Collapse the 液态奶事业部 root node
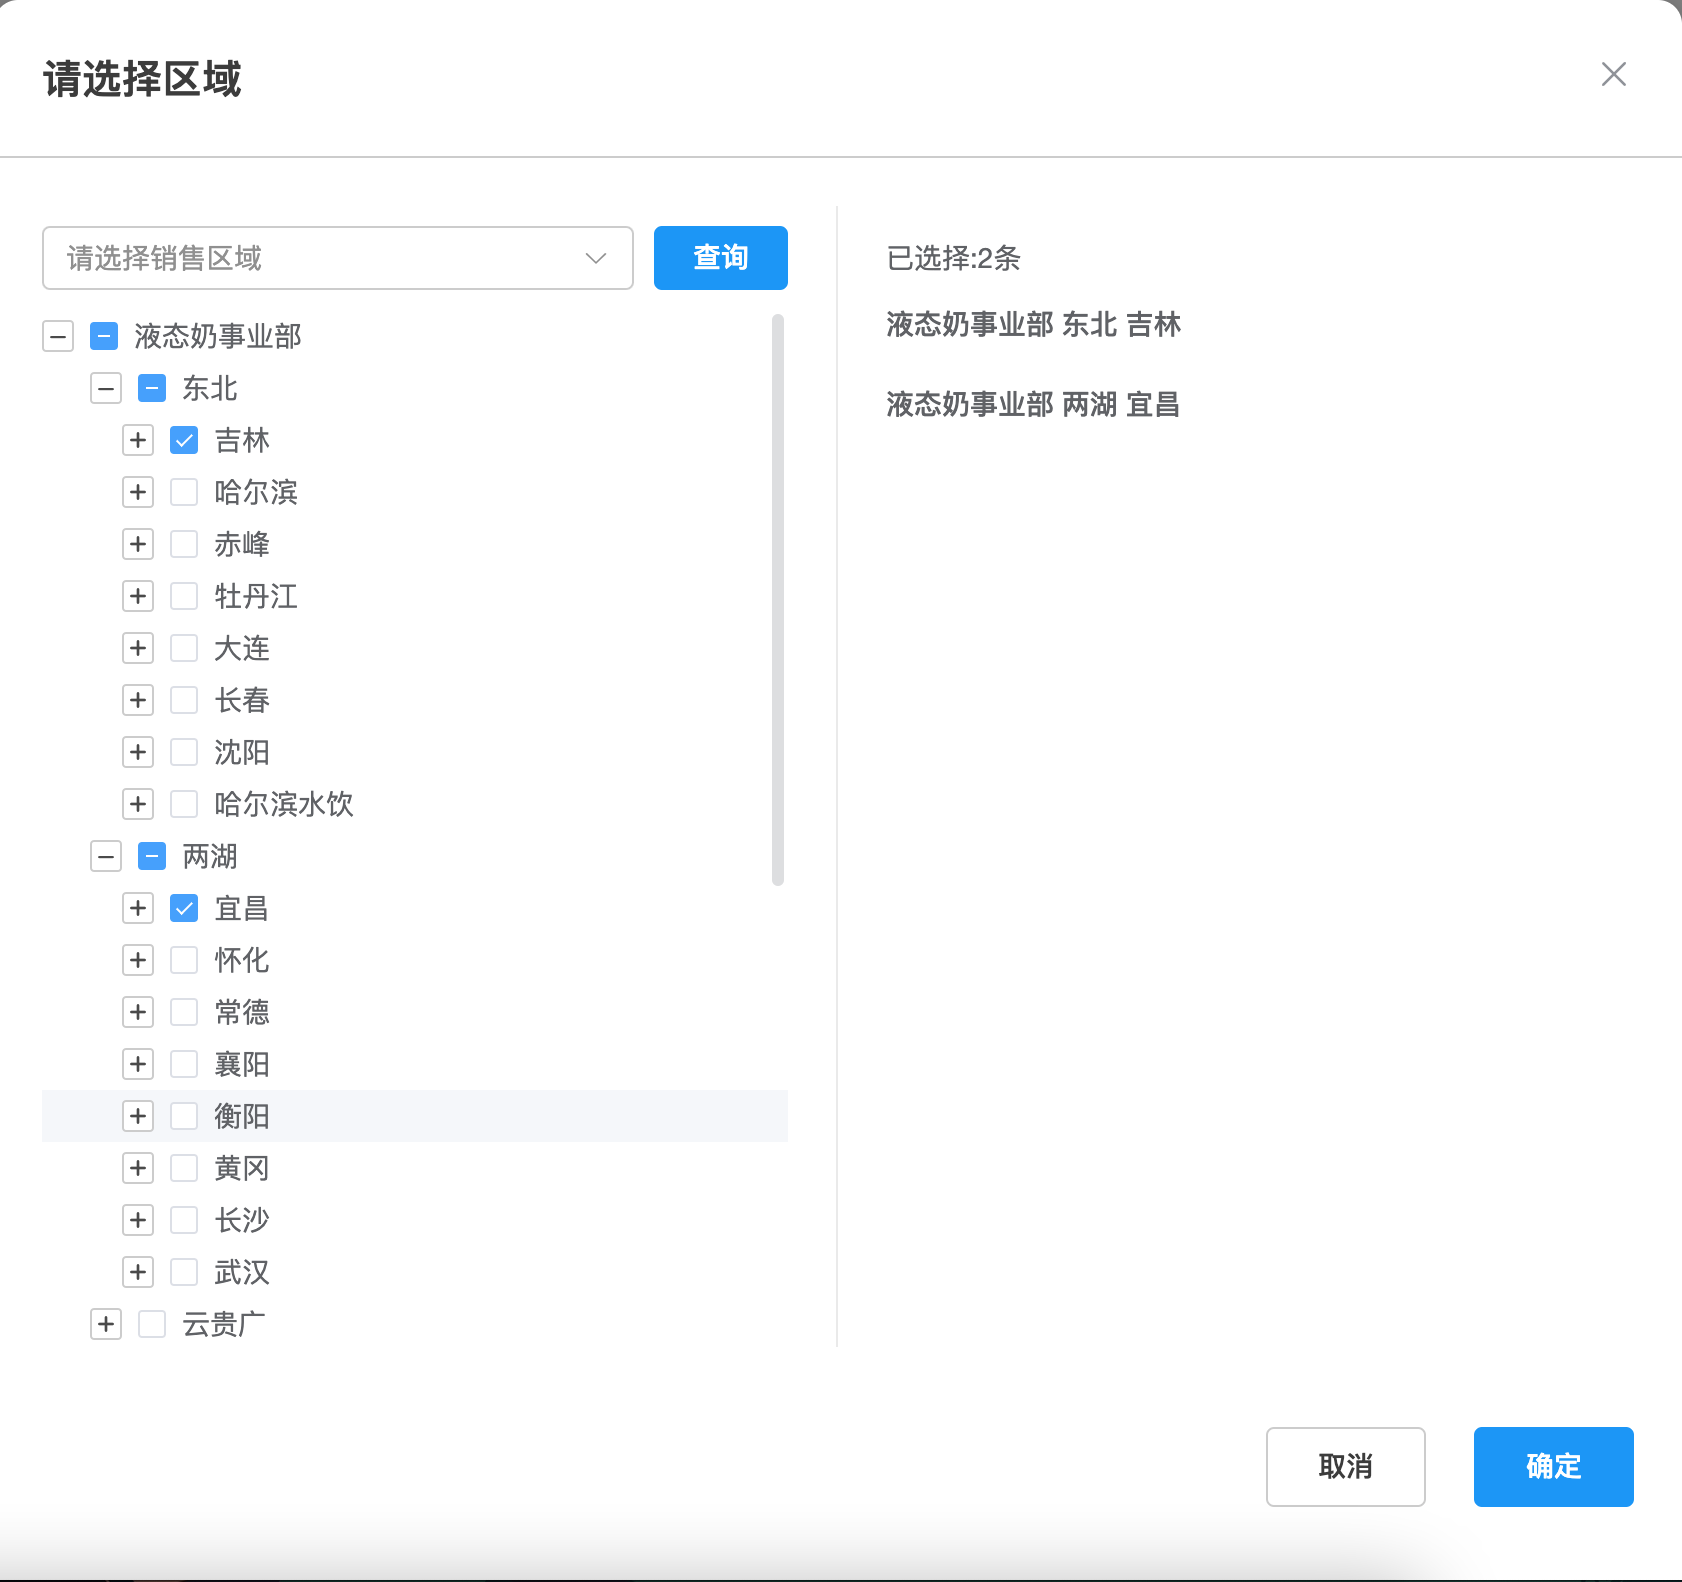 click(x=58, y=336)
